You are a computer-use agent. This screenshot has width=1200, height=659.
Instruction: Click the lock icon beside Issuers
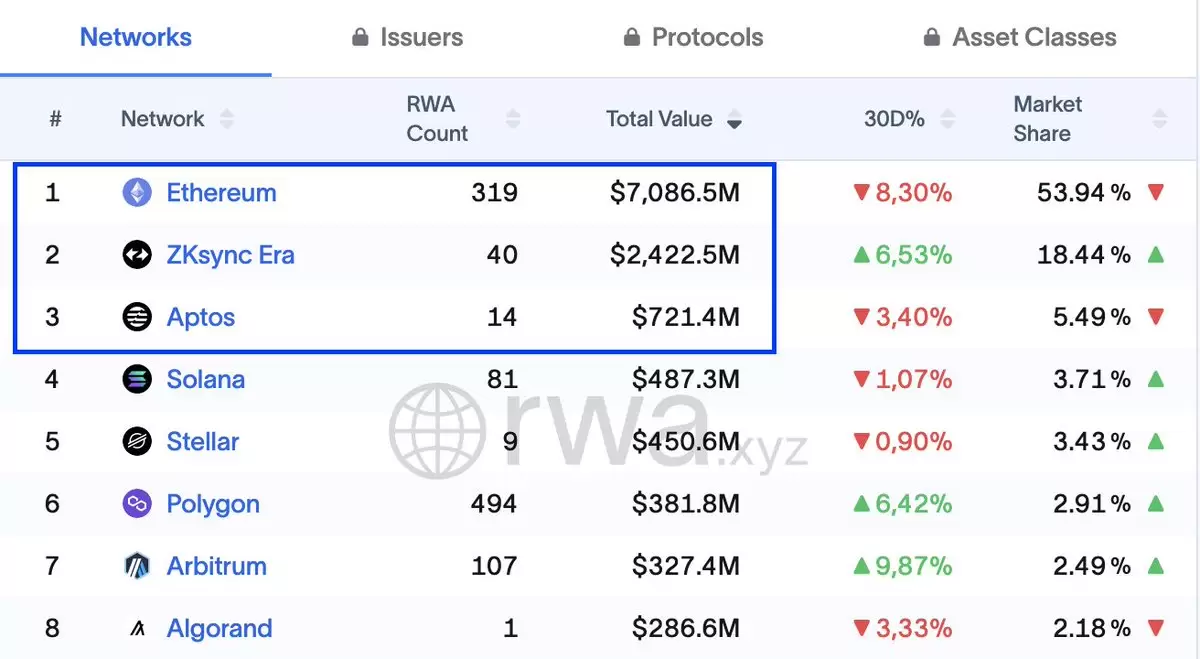[x=360, y=38]
